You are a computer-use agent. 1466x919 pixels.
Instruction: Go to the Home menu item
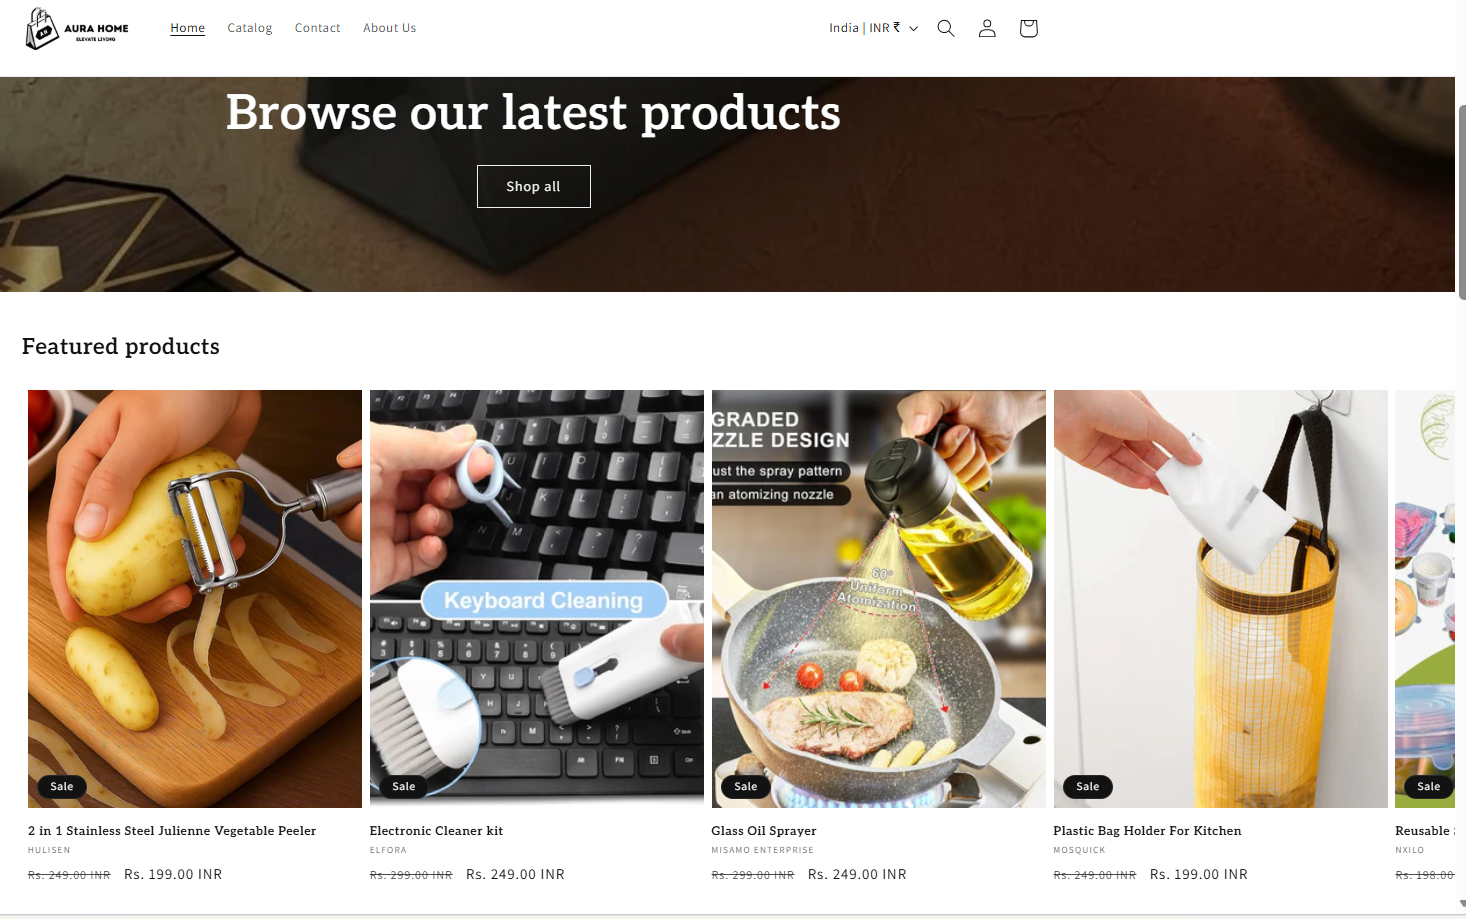click(187, 28)
